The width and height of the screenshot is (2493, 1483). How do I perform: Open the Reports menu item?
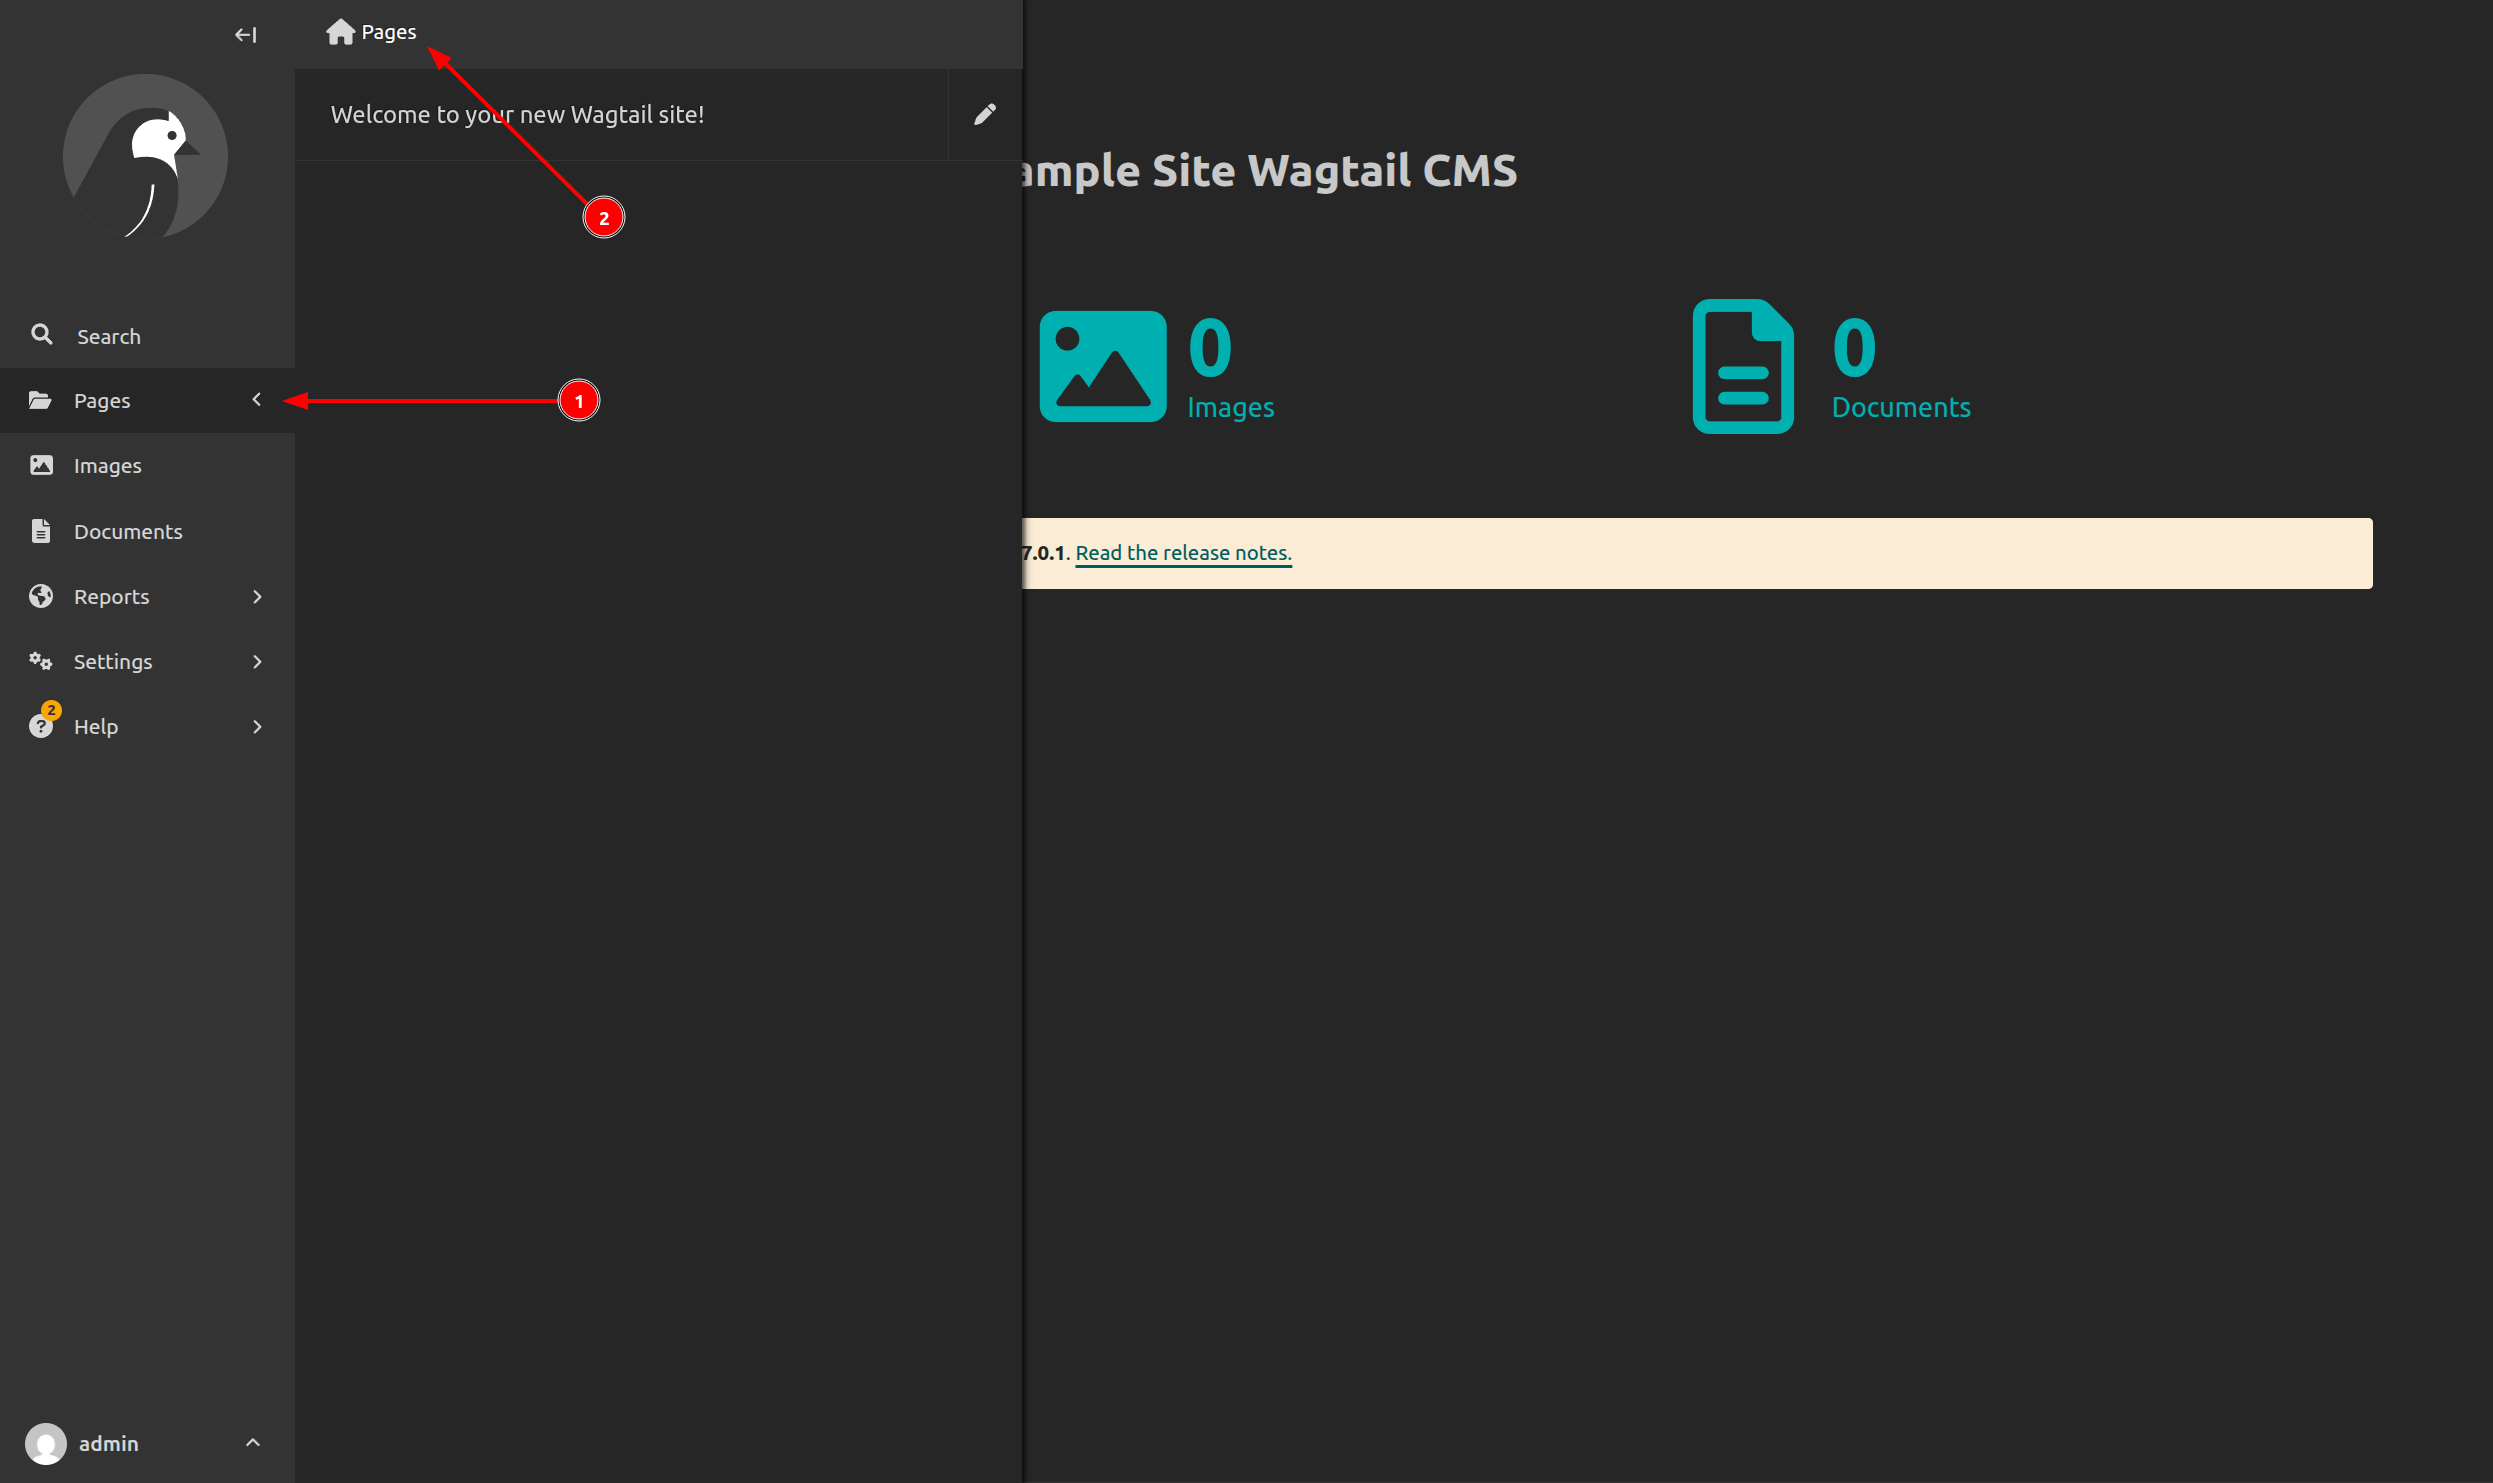coord(147,597)
